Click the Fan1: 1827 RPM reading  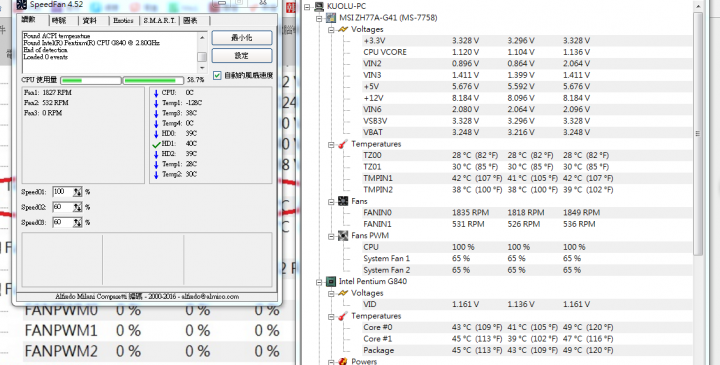point(48,93)
